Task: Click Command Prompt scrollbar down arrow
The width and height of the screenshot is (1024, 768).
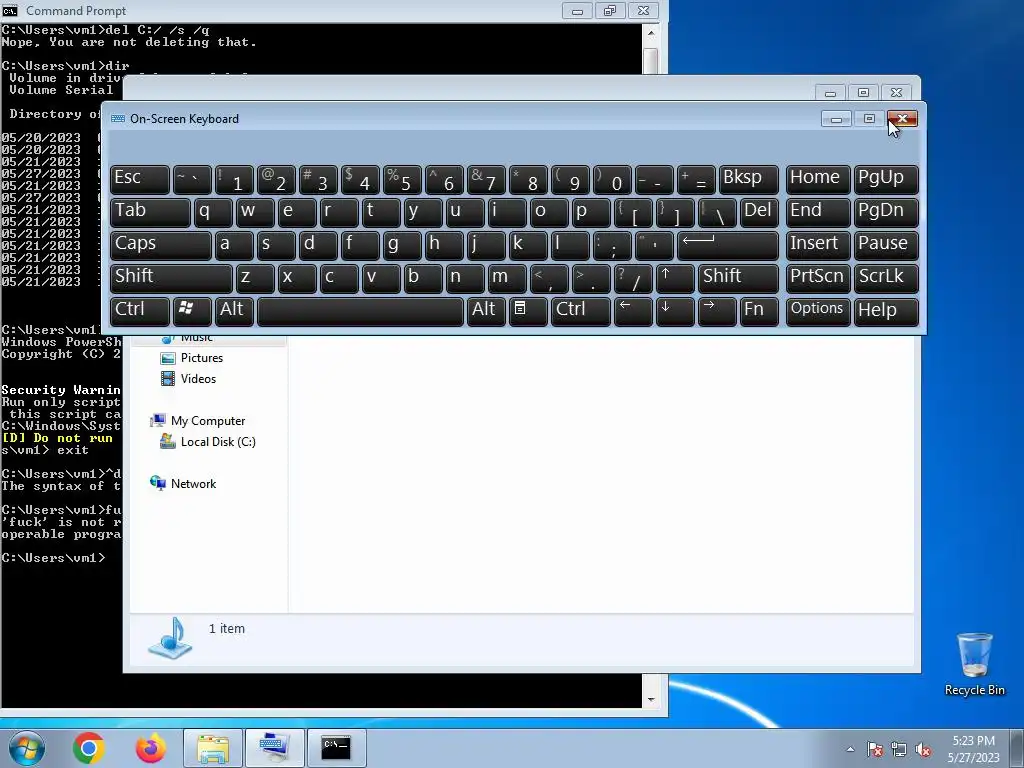Action: pos(651,699)
